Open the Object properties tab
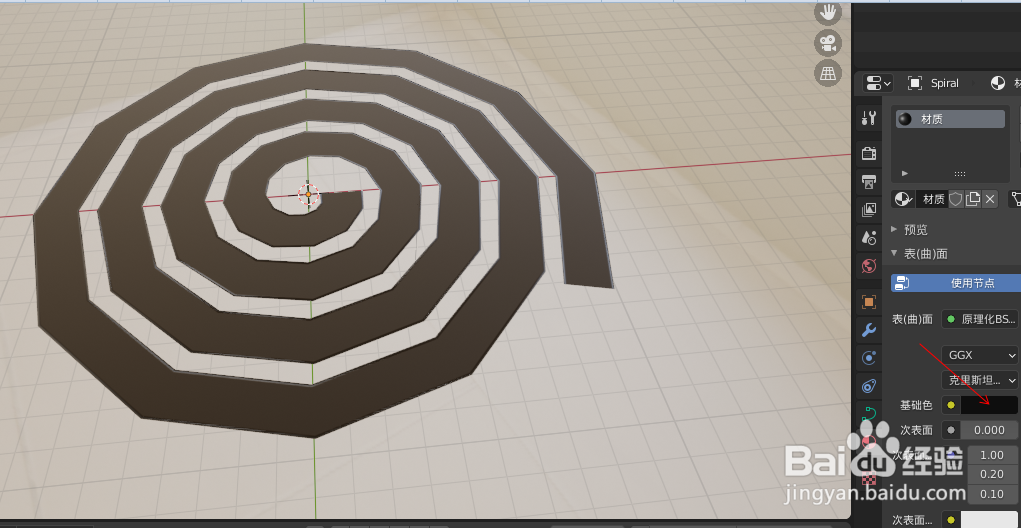 pos(869,301)
